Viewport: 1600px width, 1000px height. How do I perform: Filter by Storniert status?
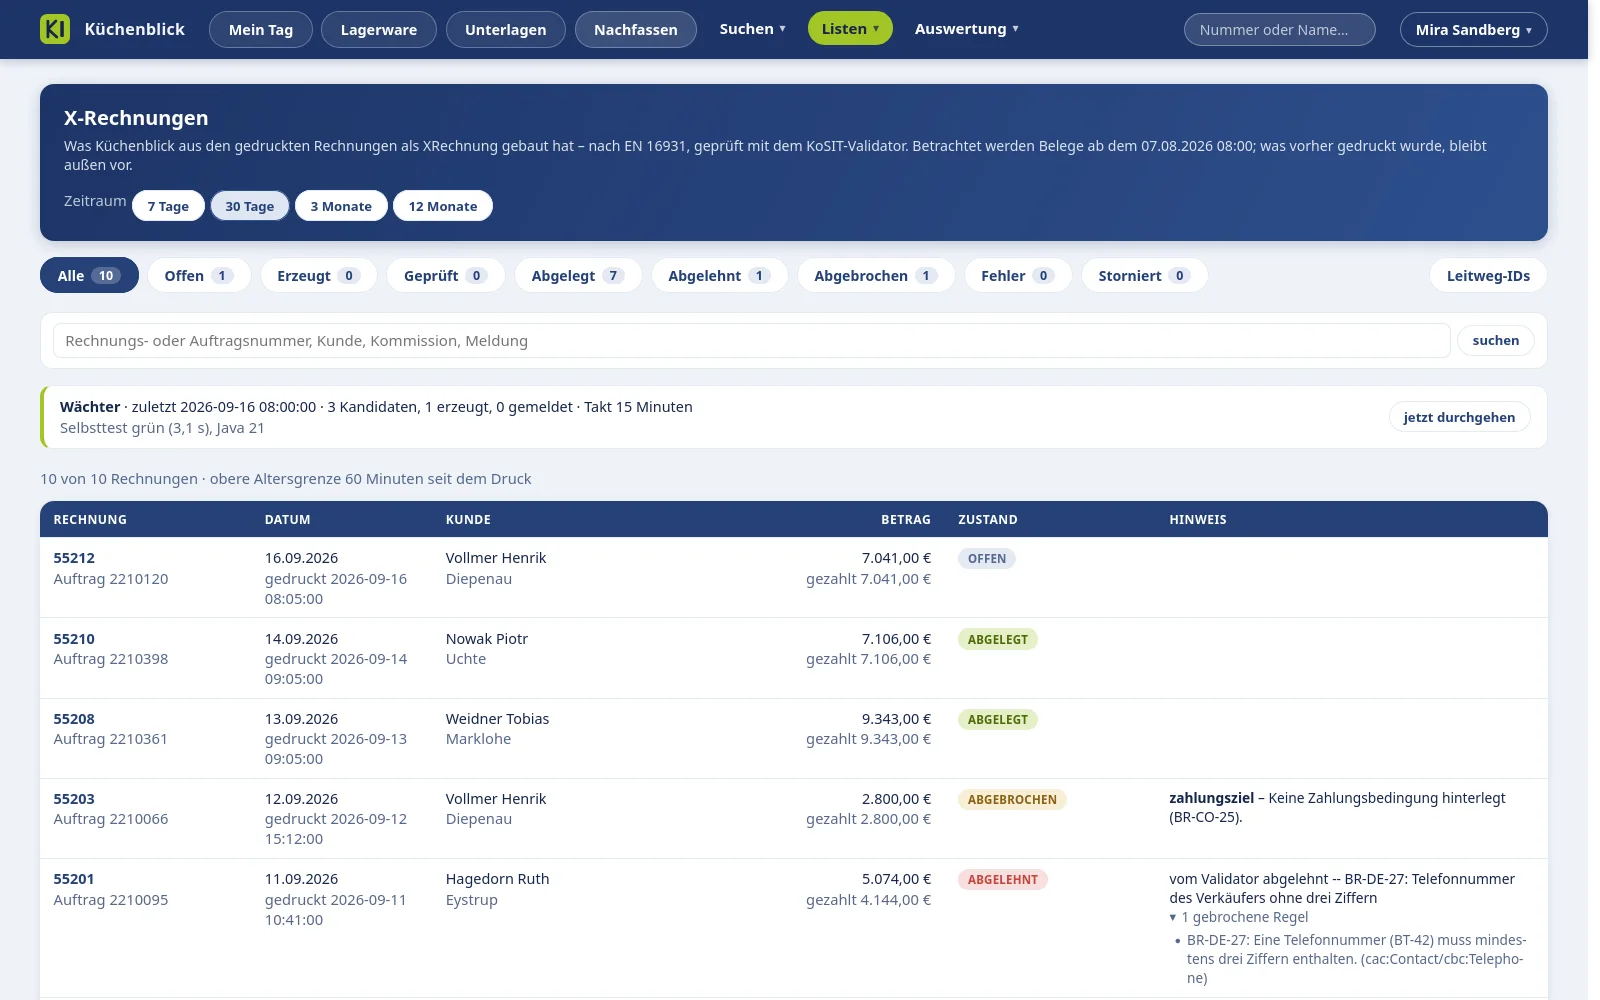pyautogui.click(x=1144, y=276)
